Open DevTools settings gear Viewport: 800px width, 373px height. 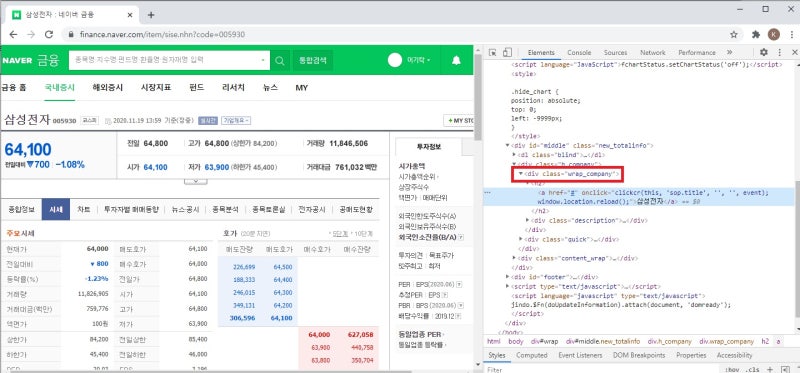click(763, 52)
